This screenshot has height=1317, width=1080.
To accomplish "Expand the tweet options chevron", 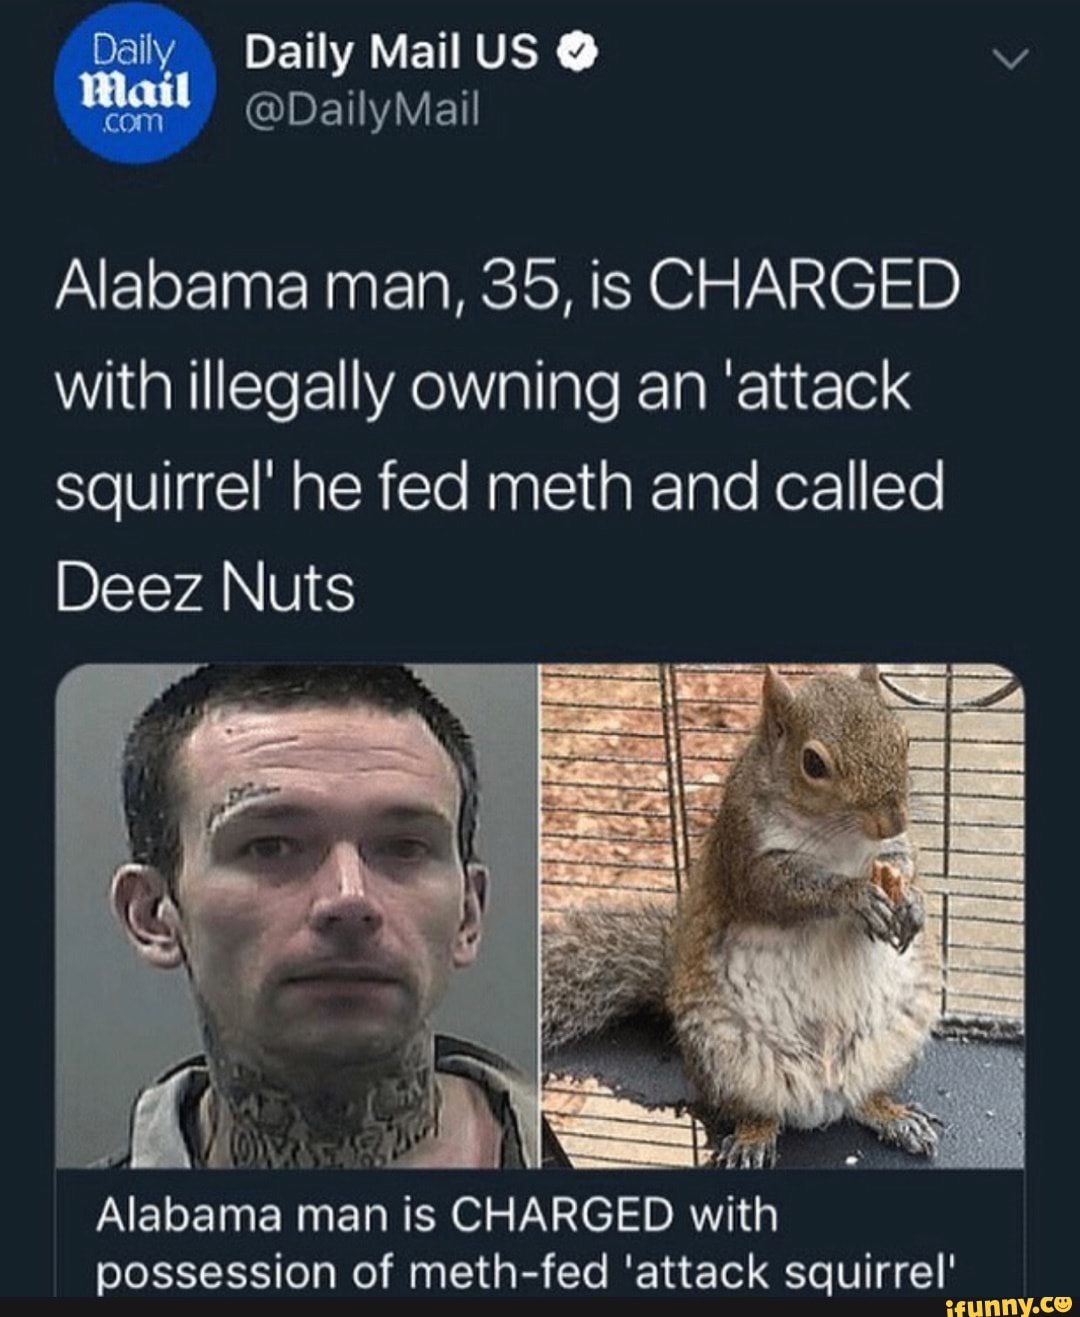I will click(x=1014, y=62).
